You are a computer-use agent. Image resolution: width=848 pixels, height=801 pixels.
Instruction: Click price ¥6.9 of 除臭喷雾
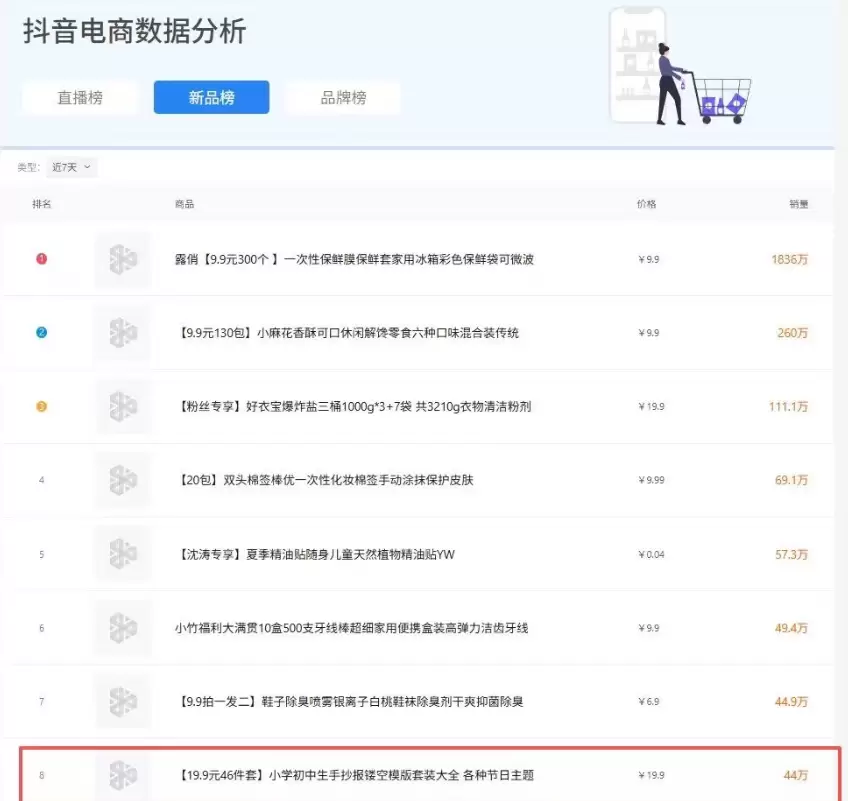(x=648, y=701)
